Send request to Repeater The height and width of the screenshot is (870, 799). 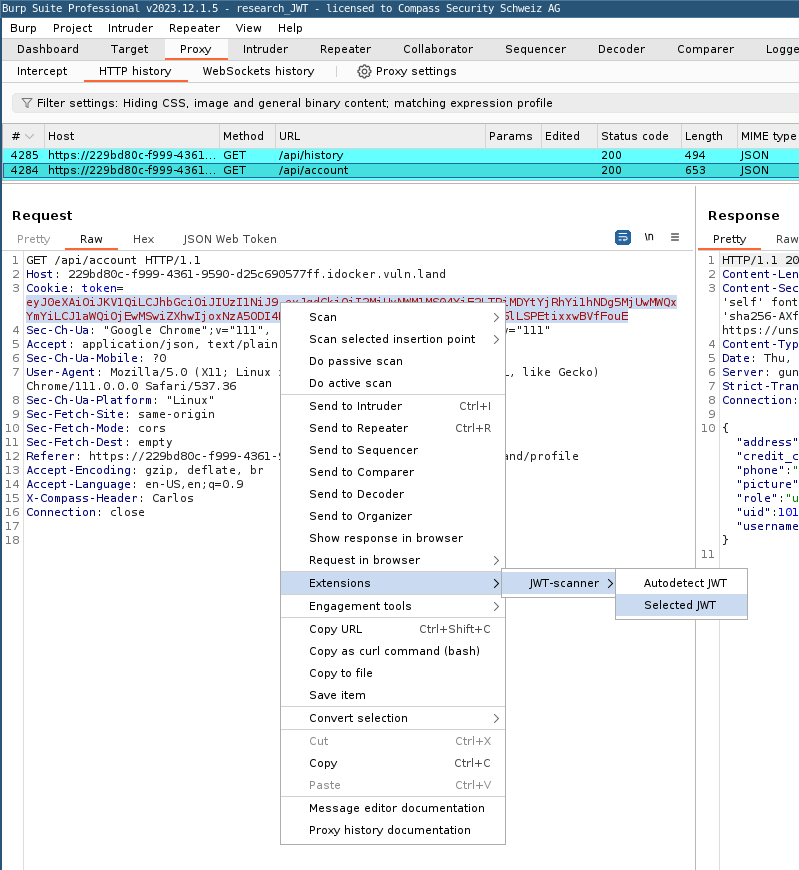pos(358,428)
